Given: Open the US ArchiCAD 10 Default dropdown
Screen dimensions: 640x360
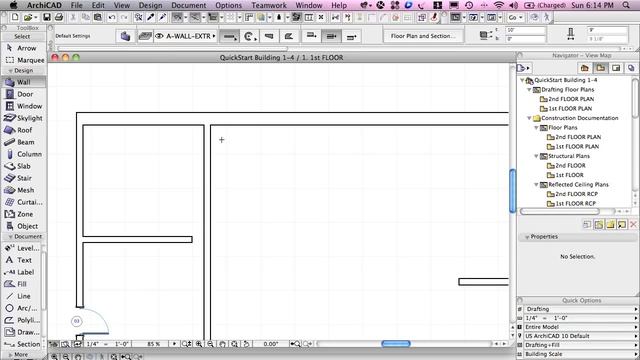Looking at the screenshot, I should (x=580, y=336).
